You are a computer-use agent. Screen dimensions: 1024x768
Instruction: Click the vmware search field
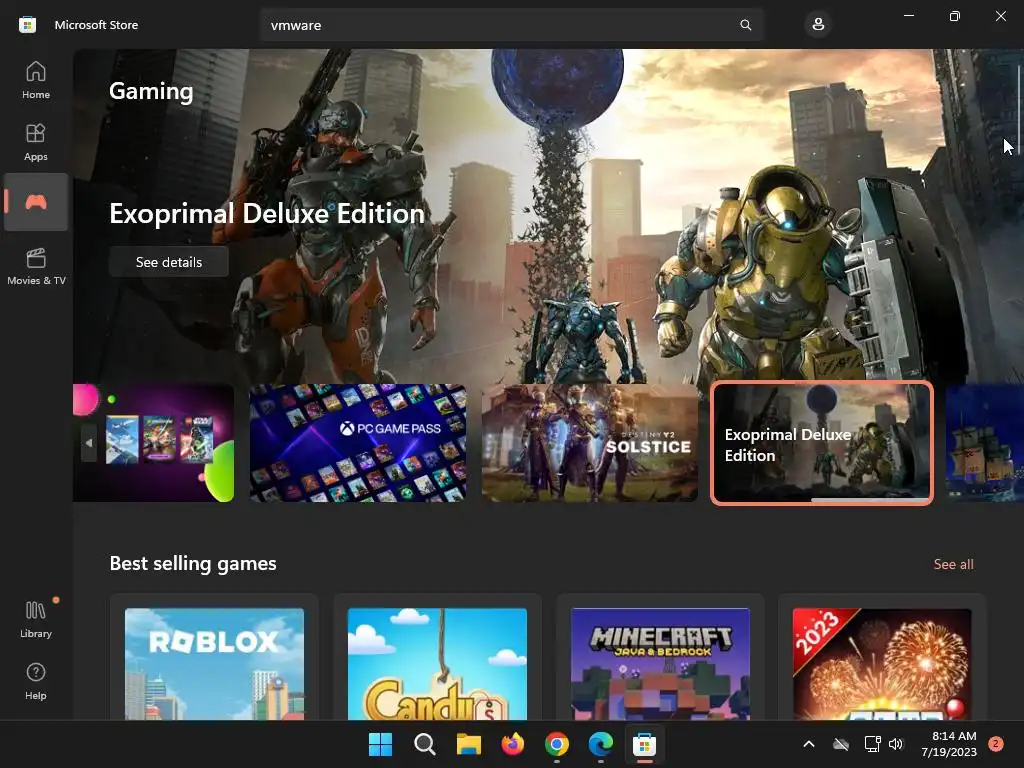pyautogui.click(x=511, y=25)
